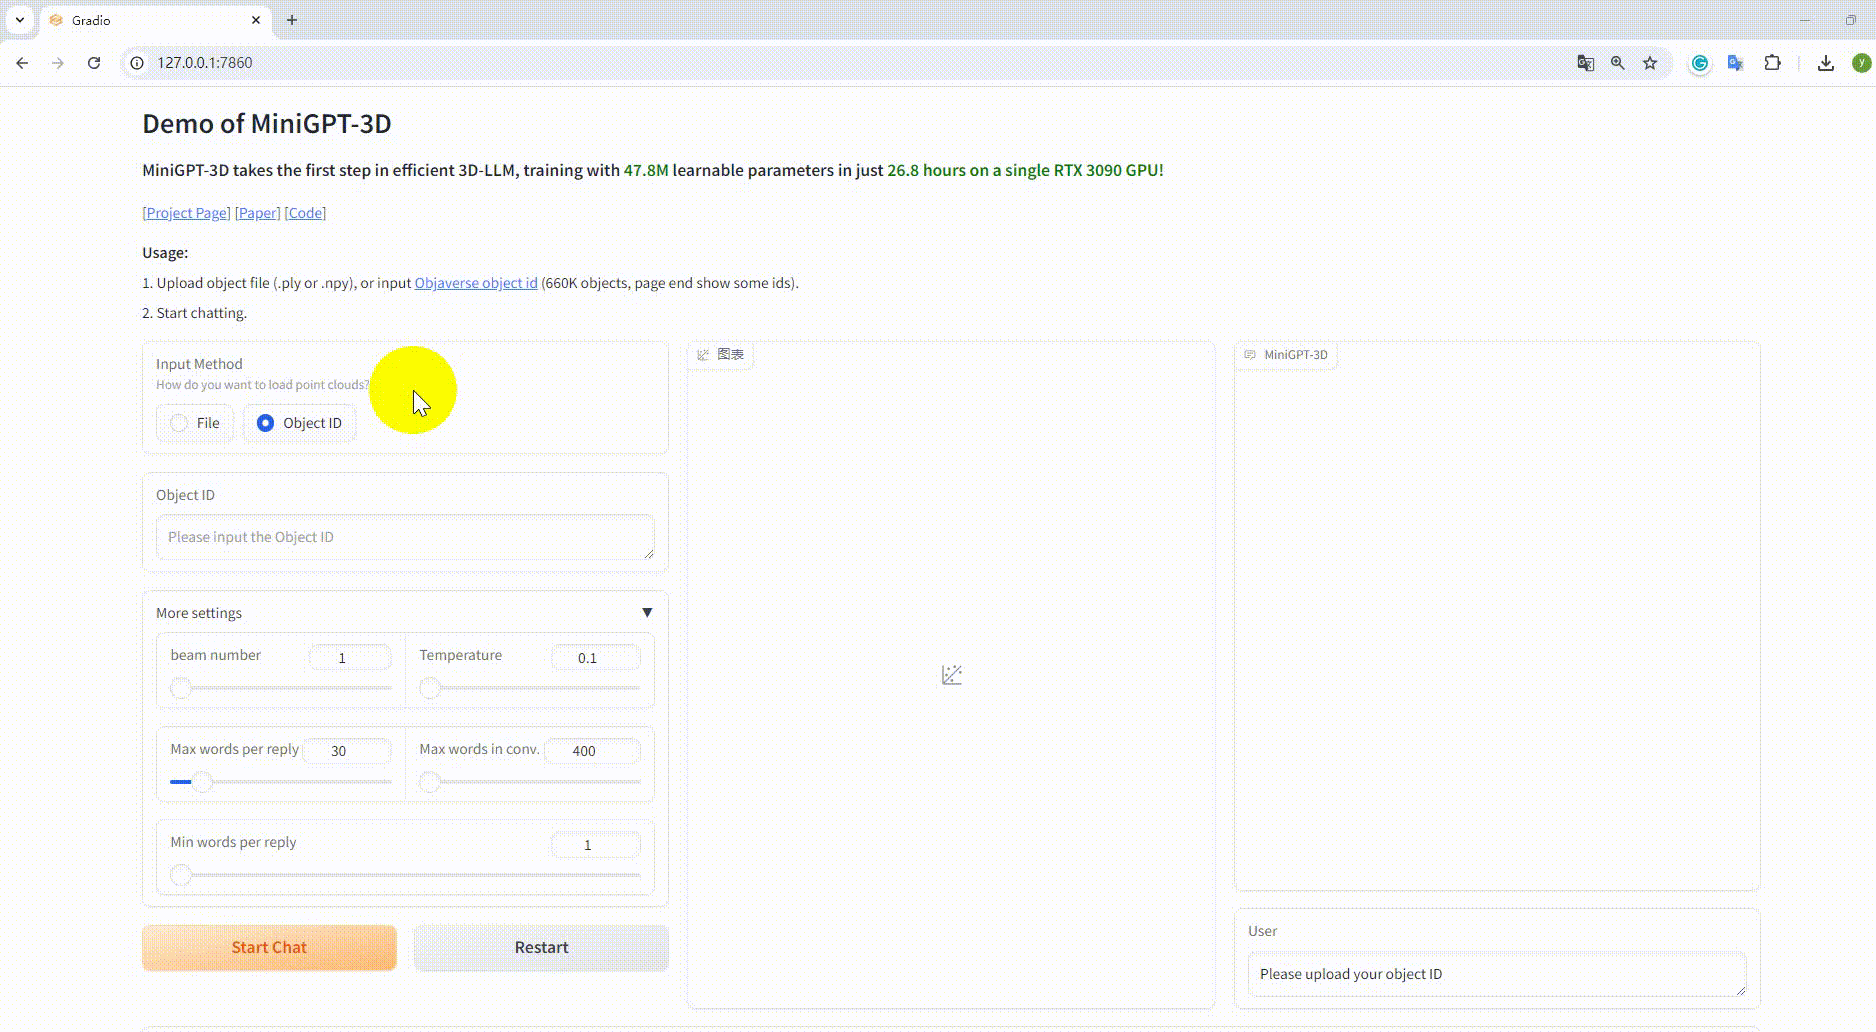Select the Object ID input method
The image size is (1876, 1032).
tap(300, 423)
